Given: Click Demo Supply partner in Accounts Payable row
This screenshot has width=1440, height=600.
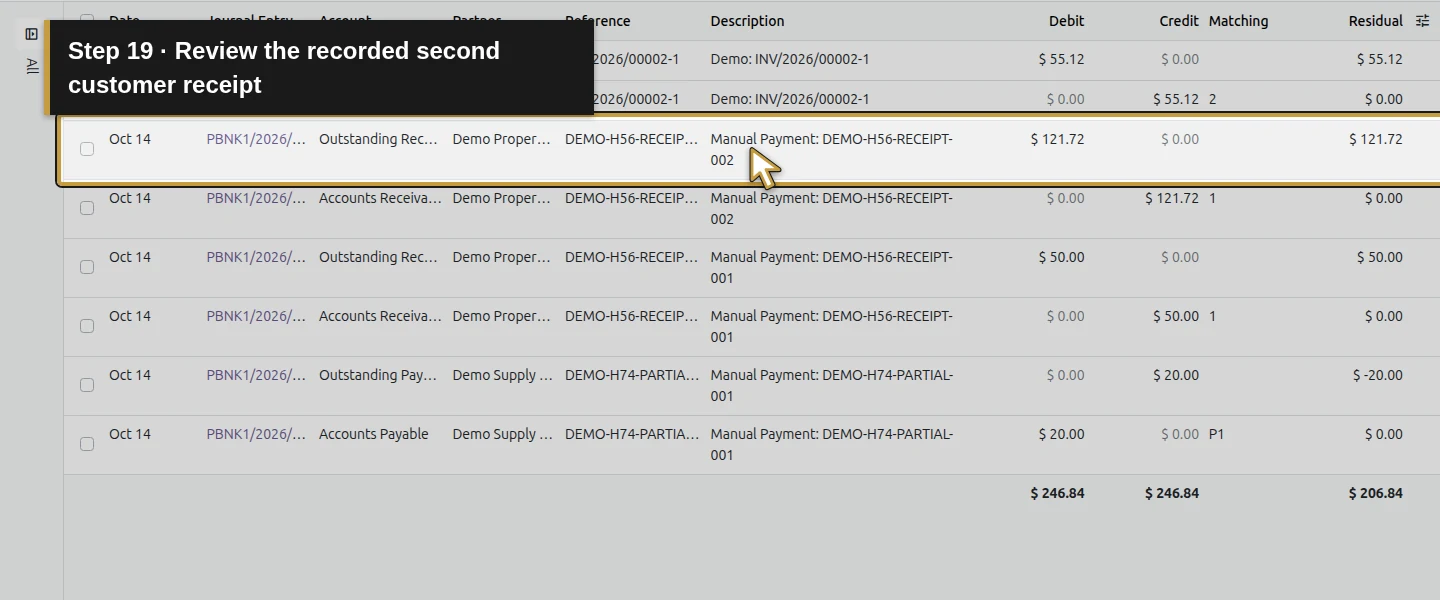Looking at the screenshot, I should [502, 434].
